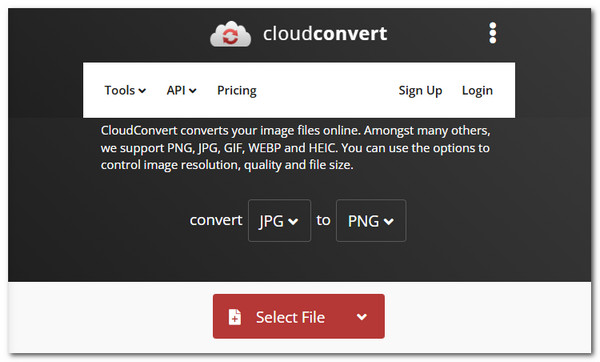Expand the Select File source options arrow
This screenshot has height=362, width=600.
362,317
